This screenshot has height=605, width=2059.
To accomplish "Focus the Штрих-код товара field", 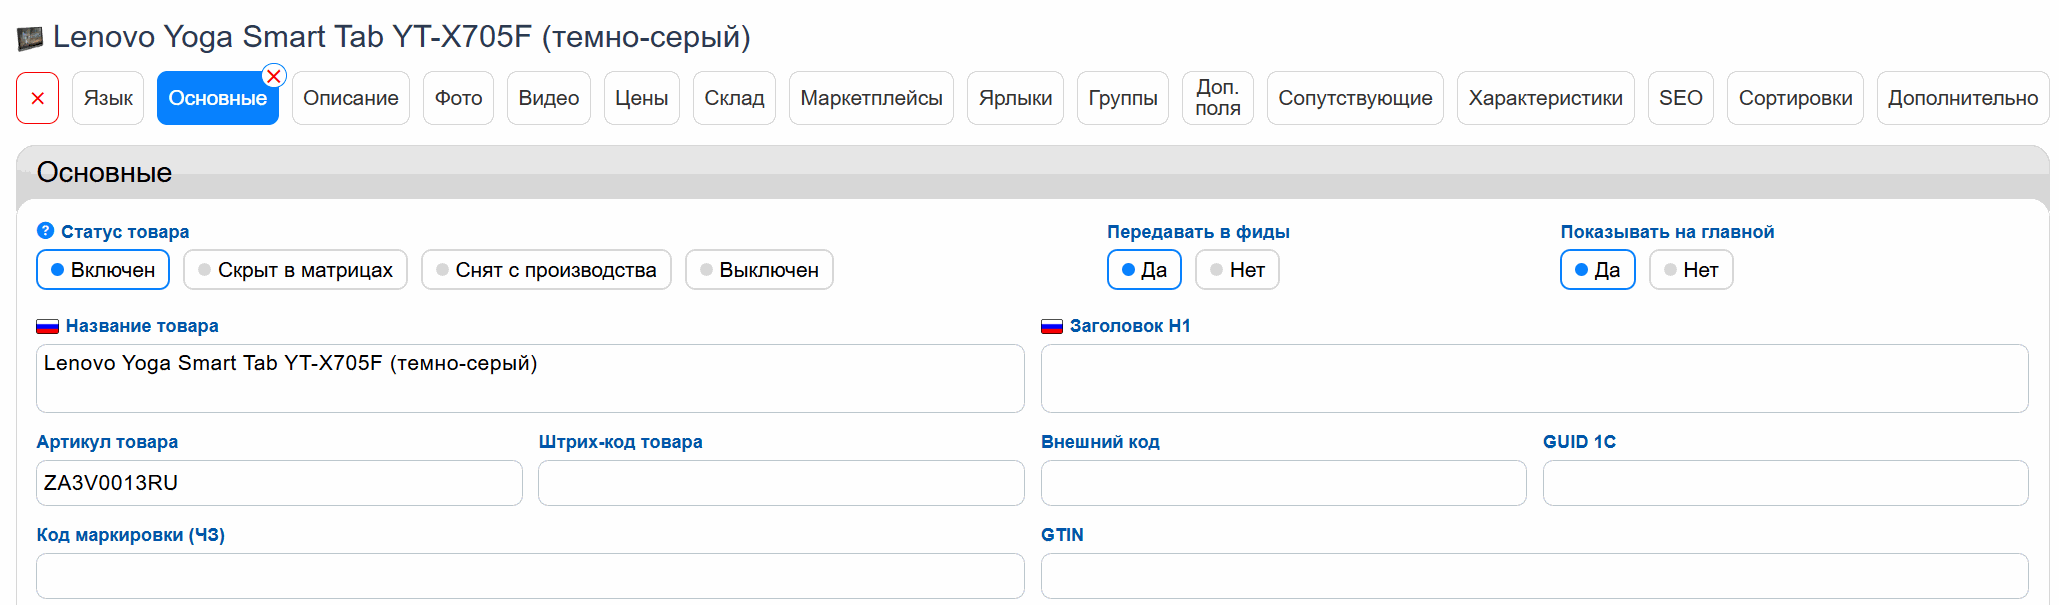I will pos(781,483).
